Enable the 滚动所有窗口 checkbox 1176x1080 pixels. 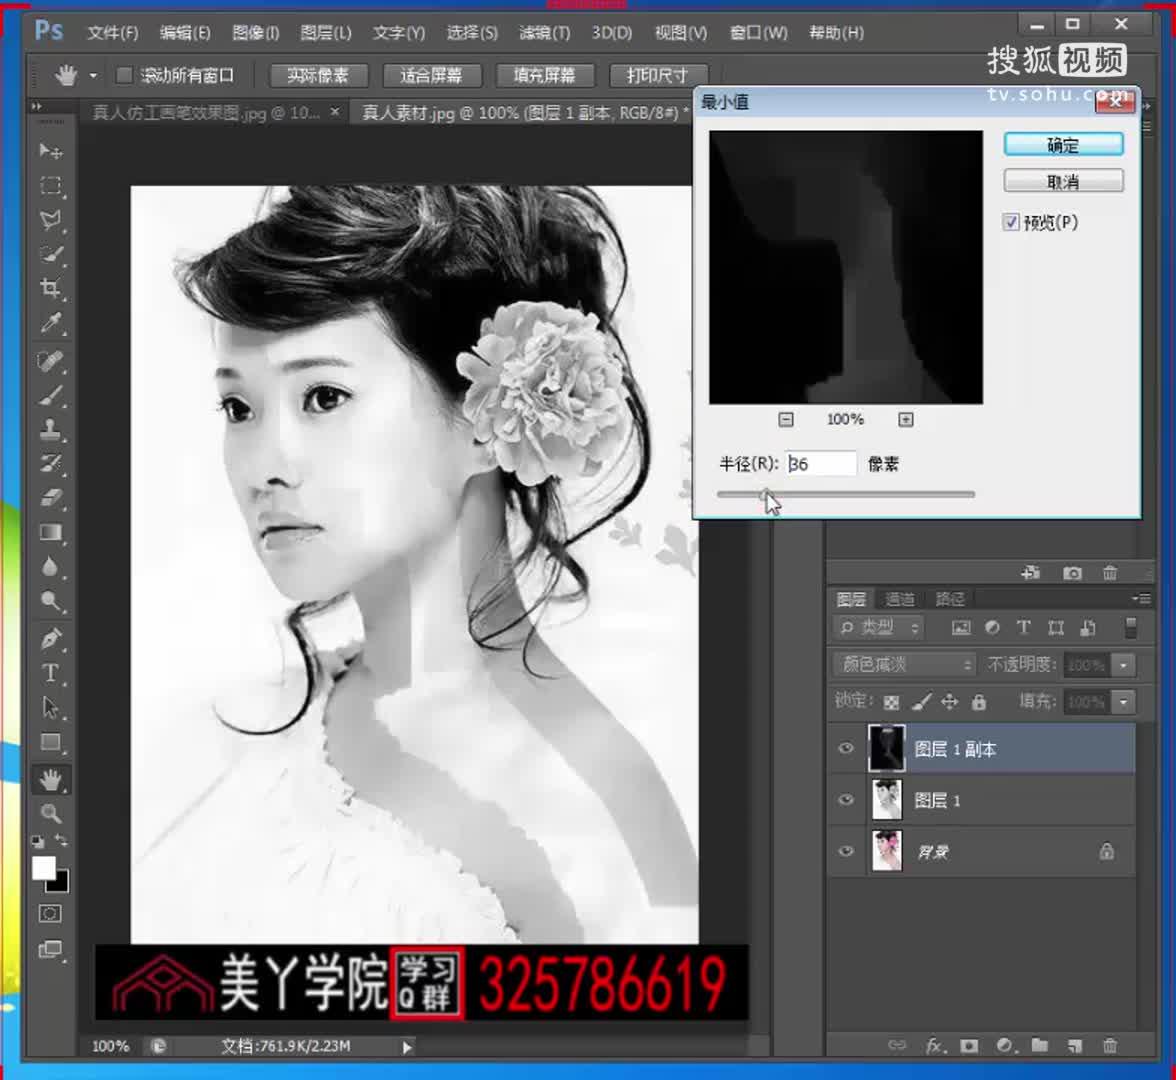pyautogui.click(x=125, y=74)
